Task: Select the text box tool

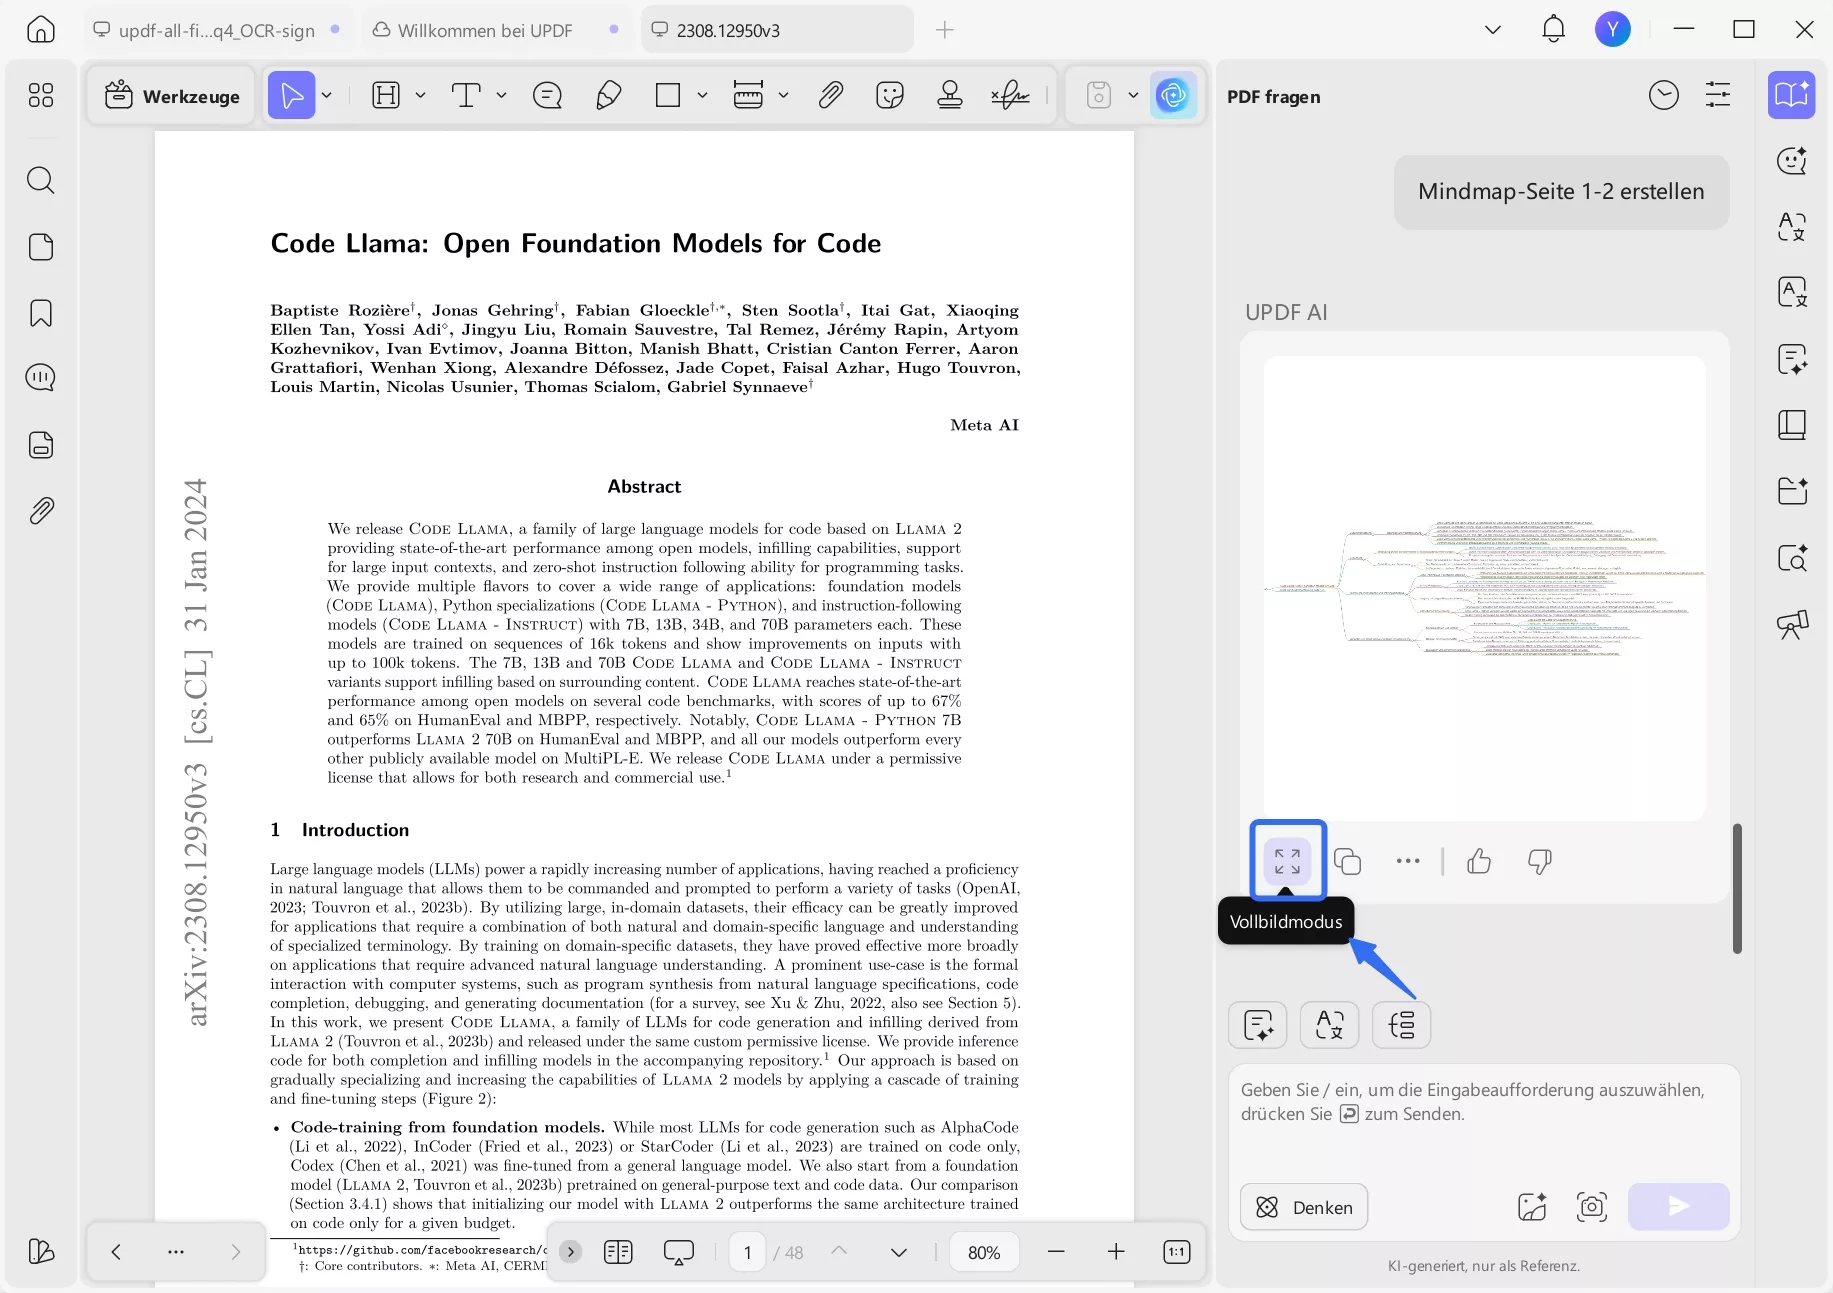Action: 466,96
